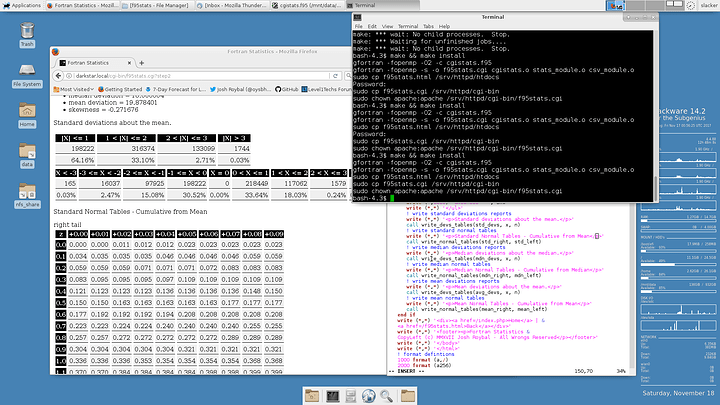Click the Terminal window menu icon
This screenshot has width=720, height=405.
[357, 17]
